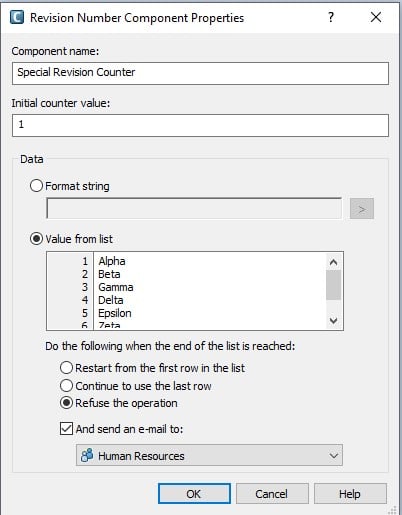This screenshot has width=402, height=515.
Task: Click the format string insert arrow button
Action: (x=362, y=209)
